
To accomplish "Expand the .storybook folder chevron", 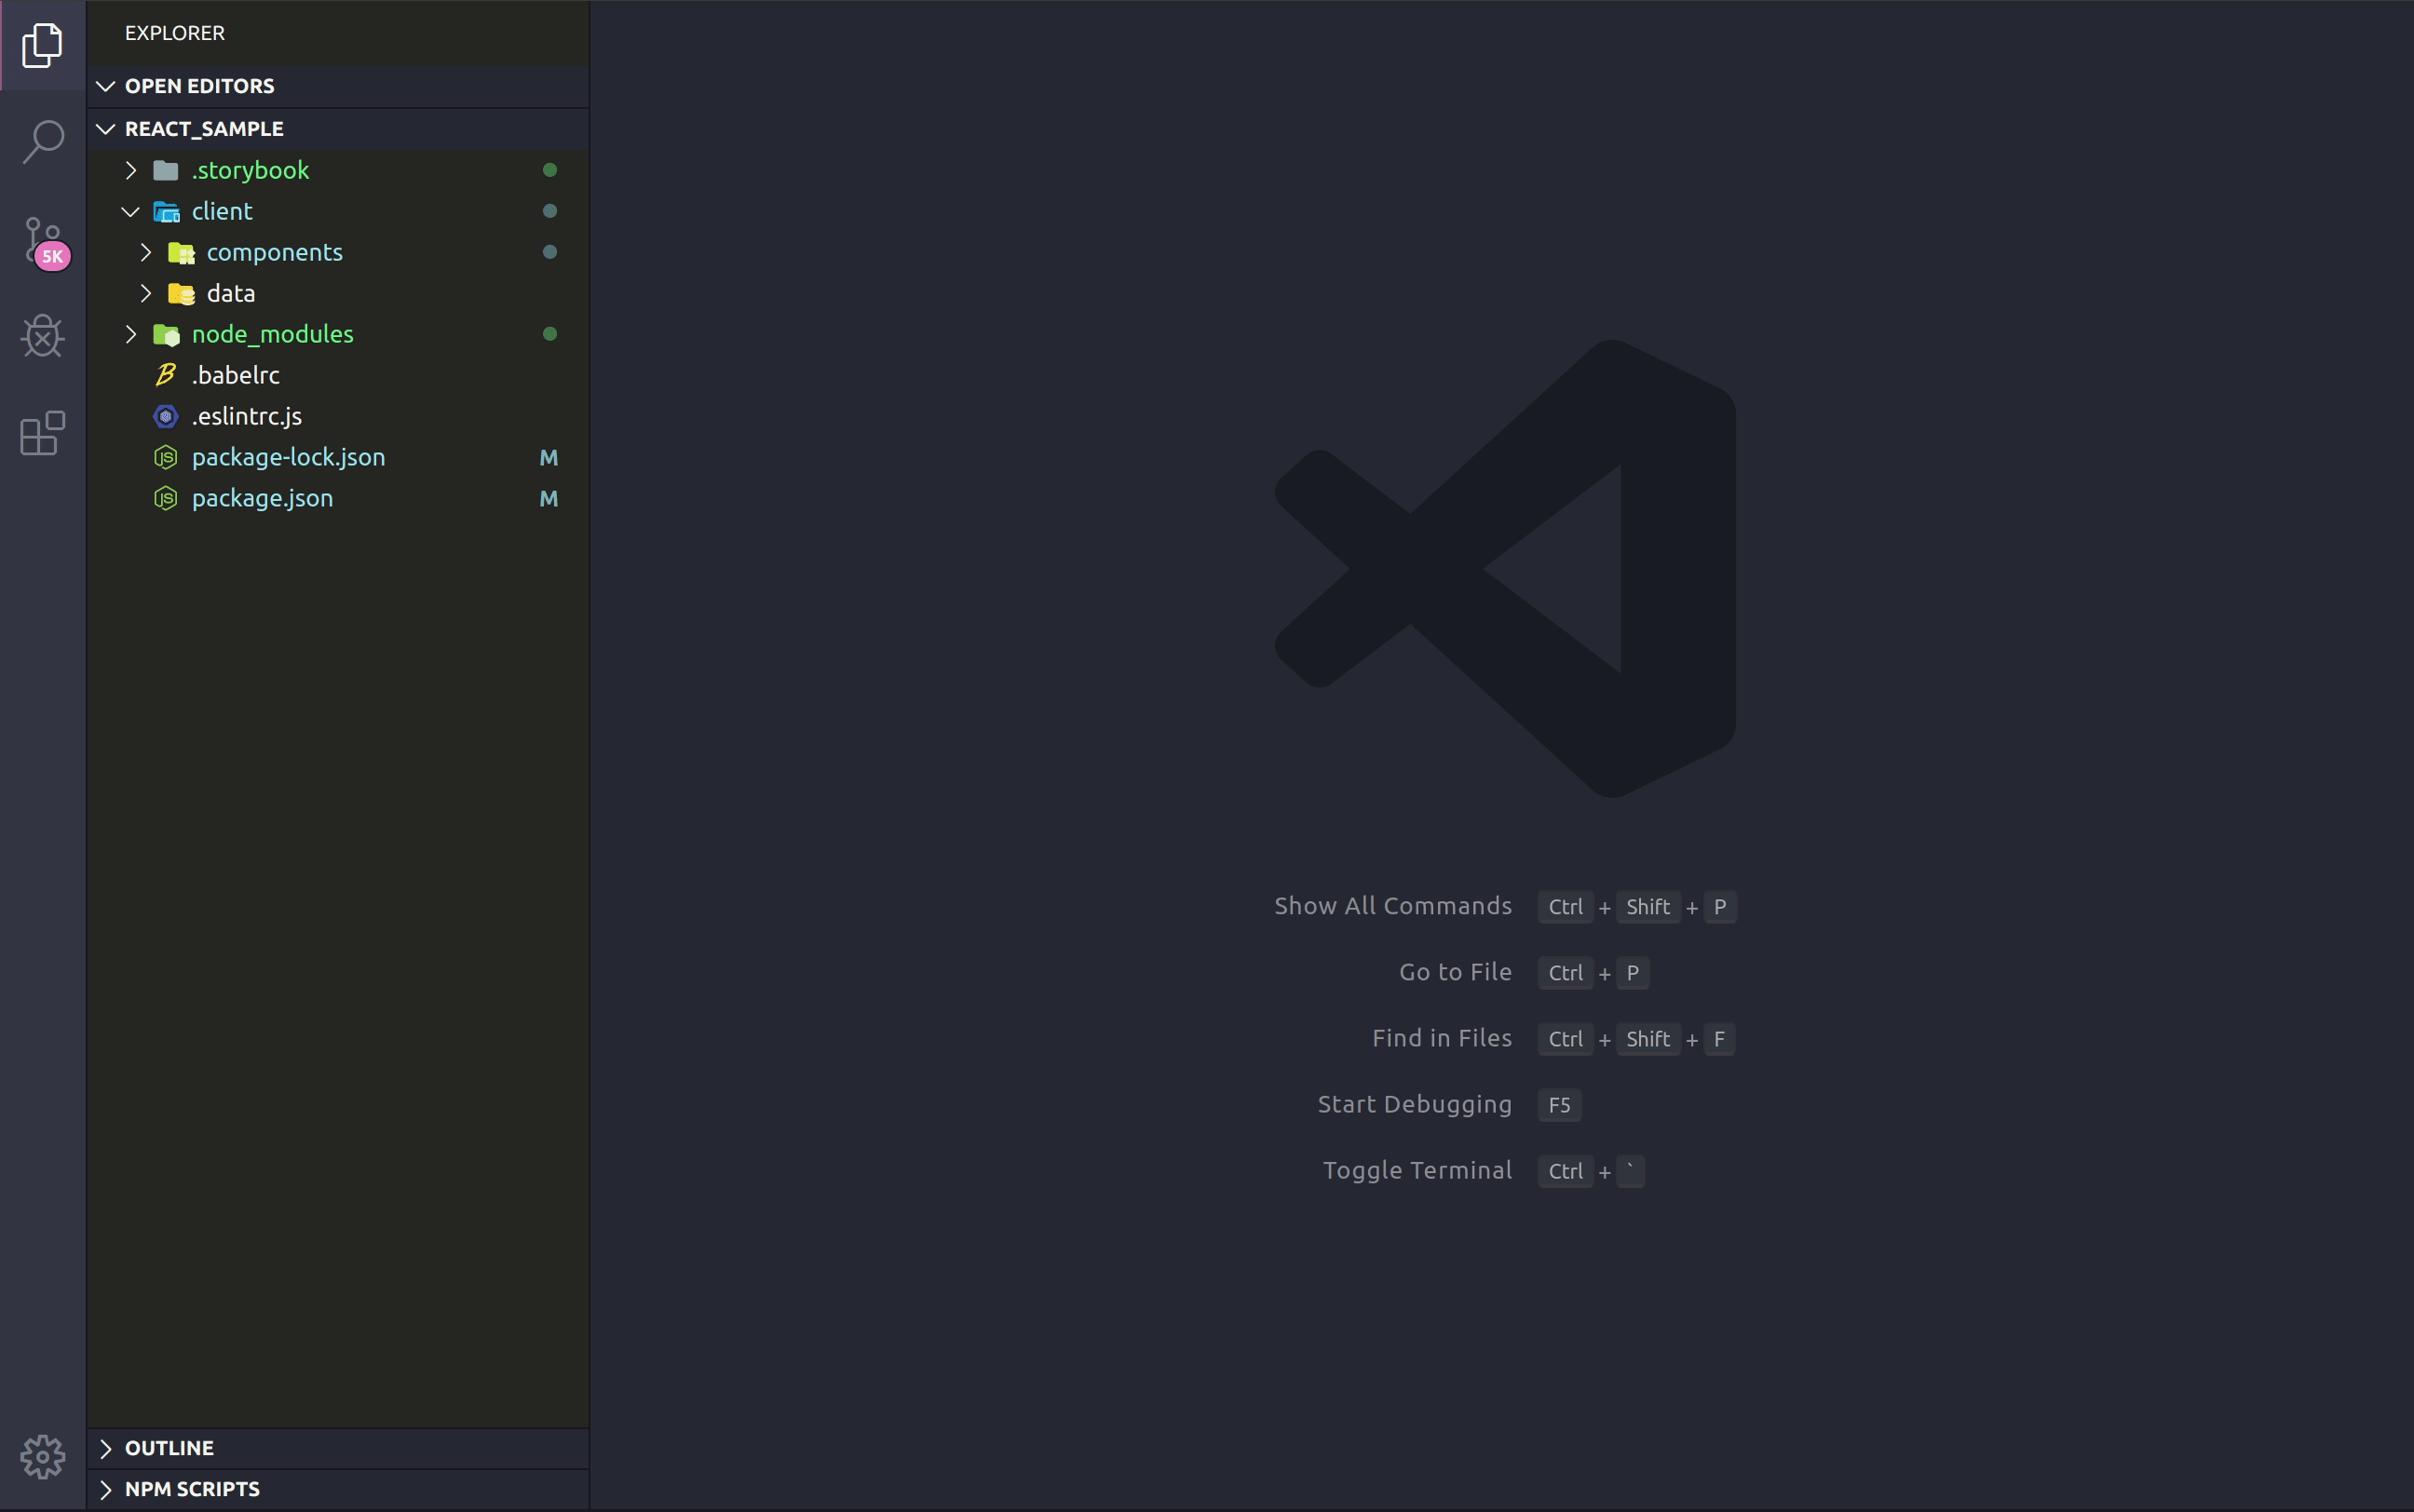I will click(x=131, y=170).
